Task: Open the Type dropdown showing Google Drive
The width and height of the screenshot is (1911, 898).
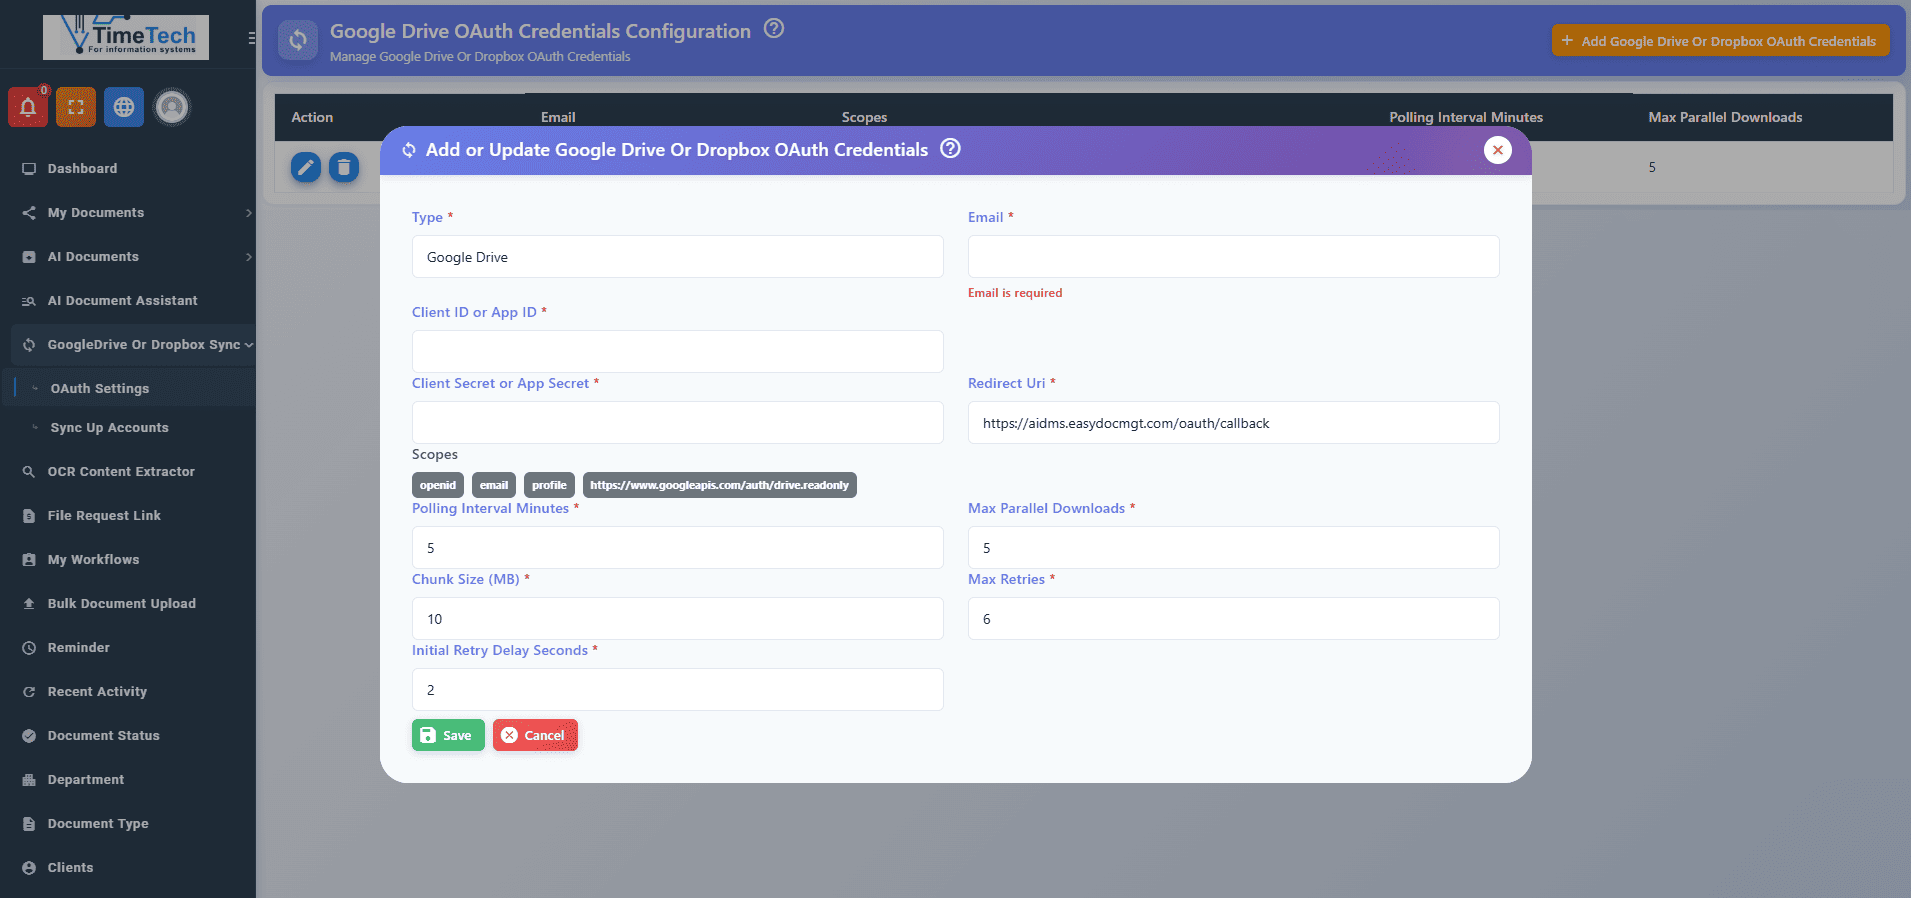Action: coord(677,257)
